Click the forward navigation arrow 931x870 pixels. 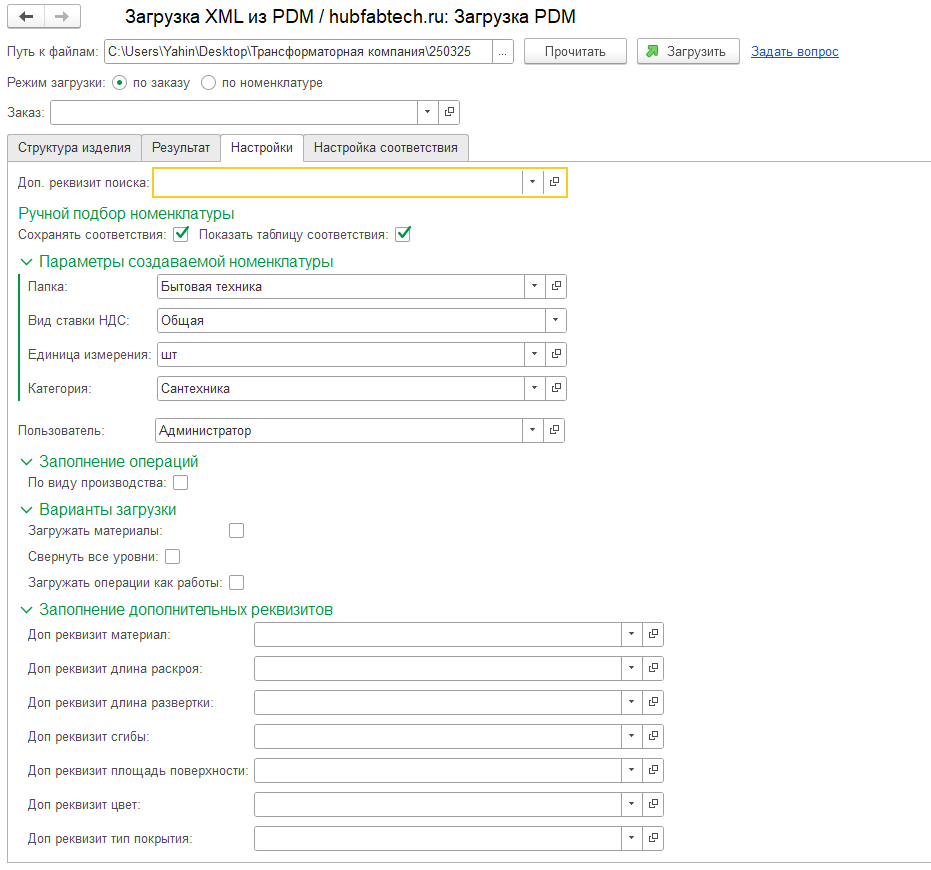coord(61,17)
